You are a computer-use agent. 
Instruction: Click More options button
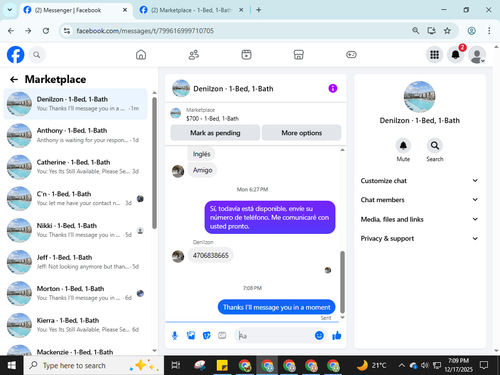302,133
